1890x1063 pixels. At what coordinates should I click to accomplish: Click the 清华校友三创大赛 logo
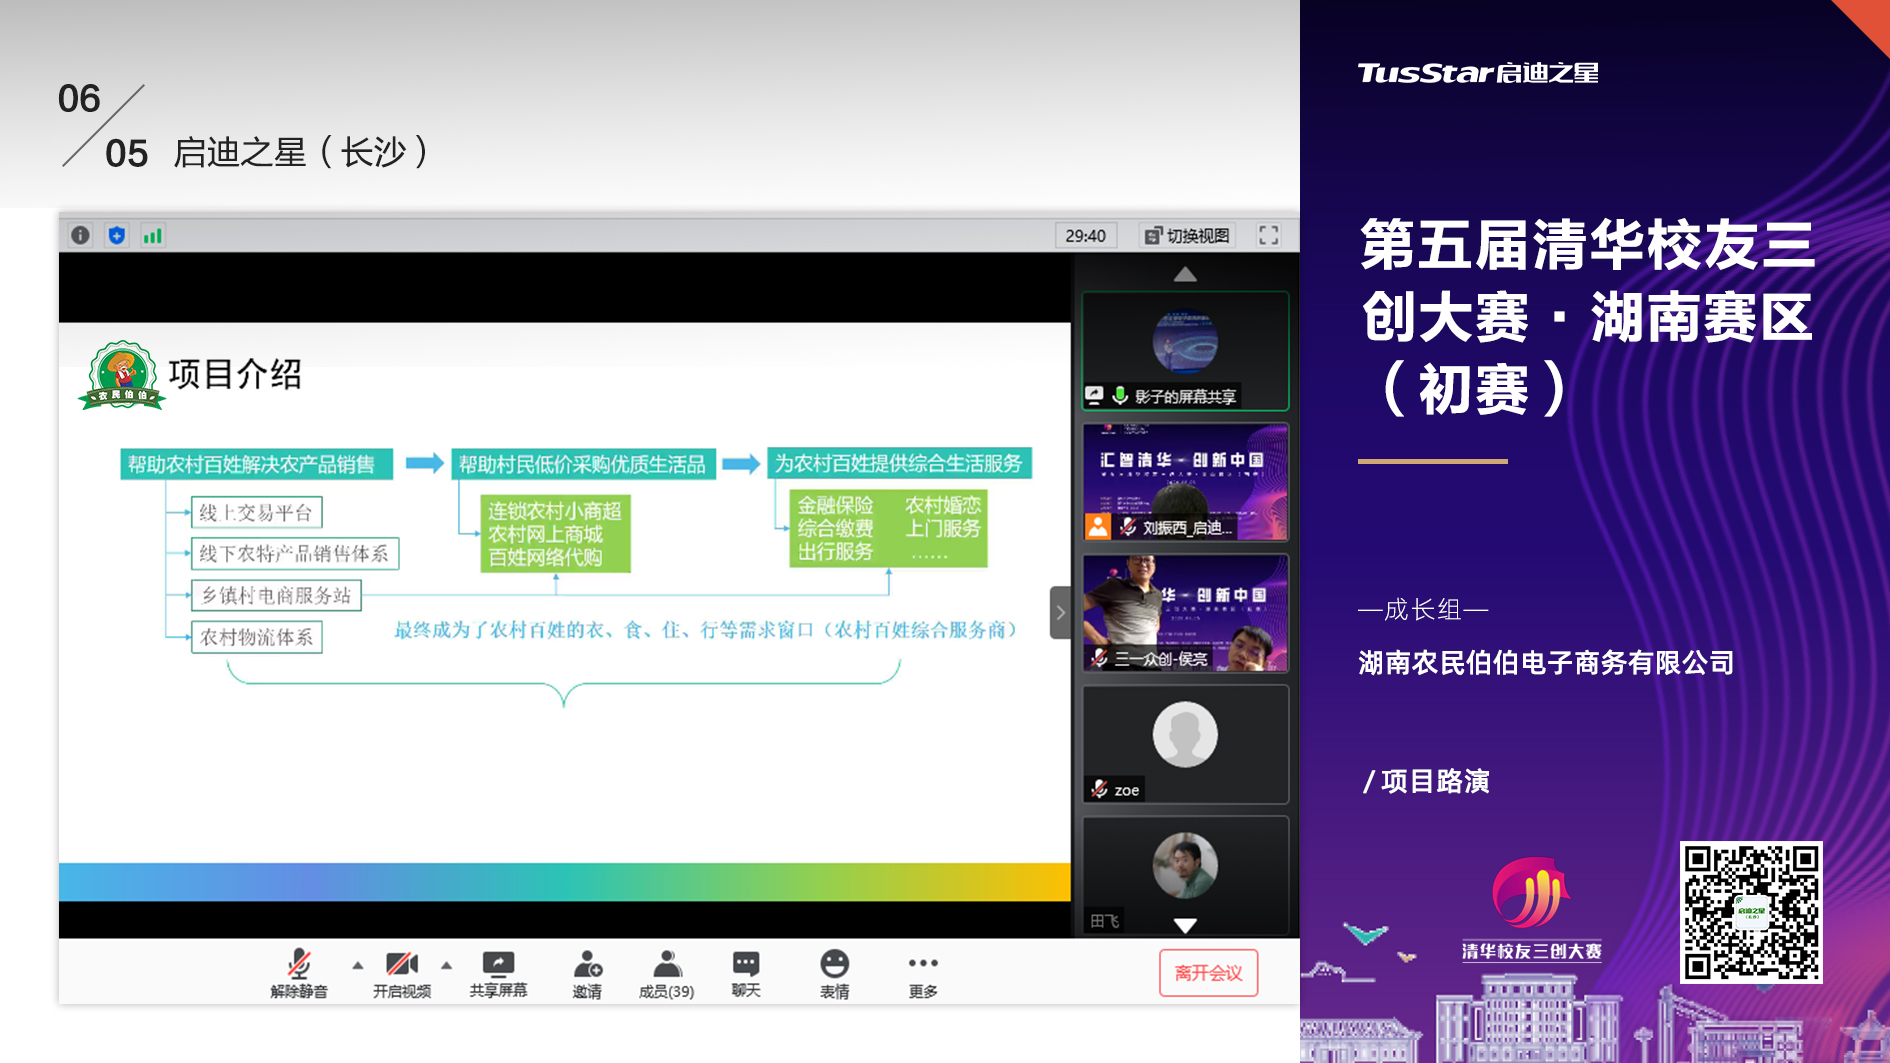pyautogui.click(x=1531, y=908)
